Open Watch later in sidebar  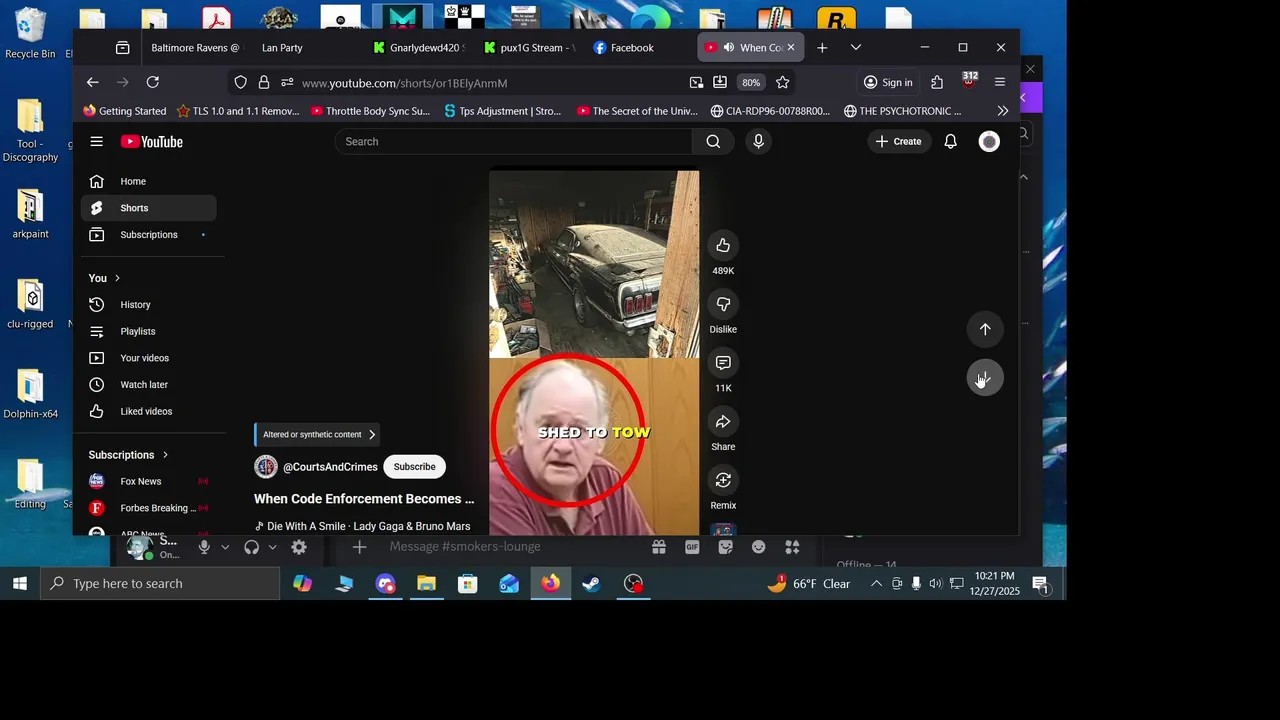pyautogui.click(x=149, y=385)
